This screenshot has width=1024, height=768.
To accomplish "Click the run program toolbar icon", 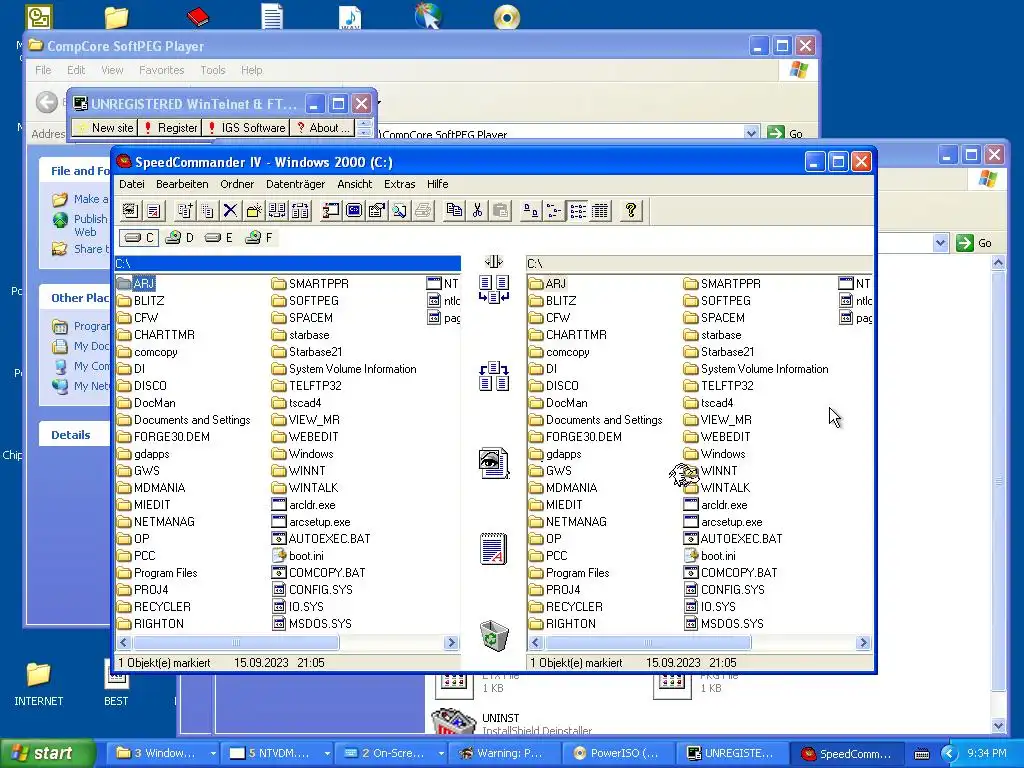I will pos(331,211).
